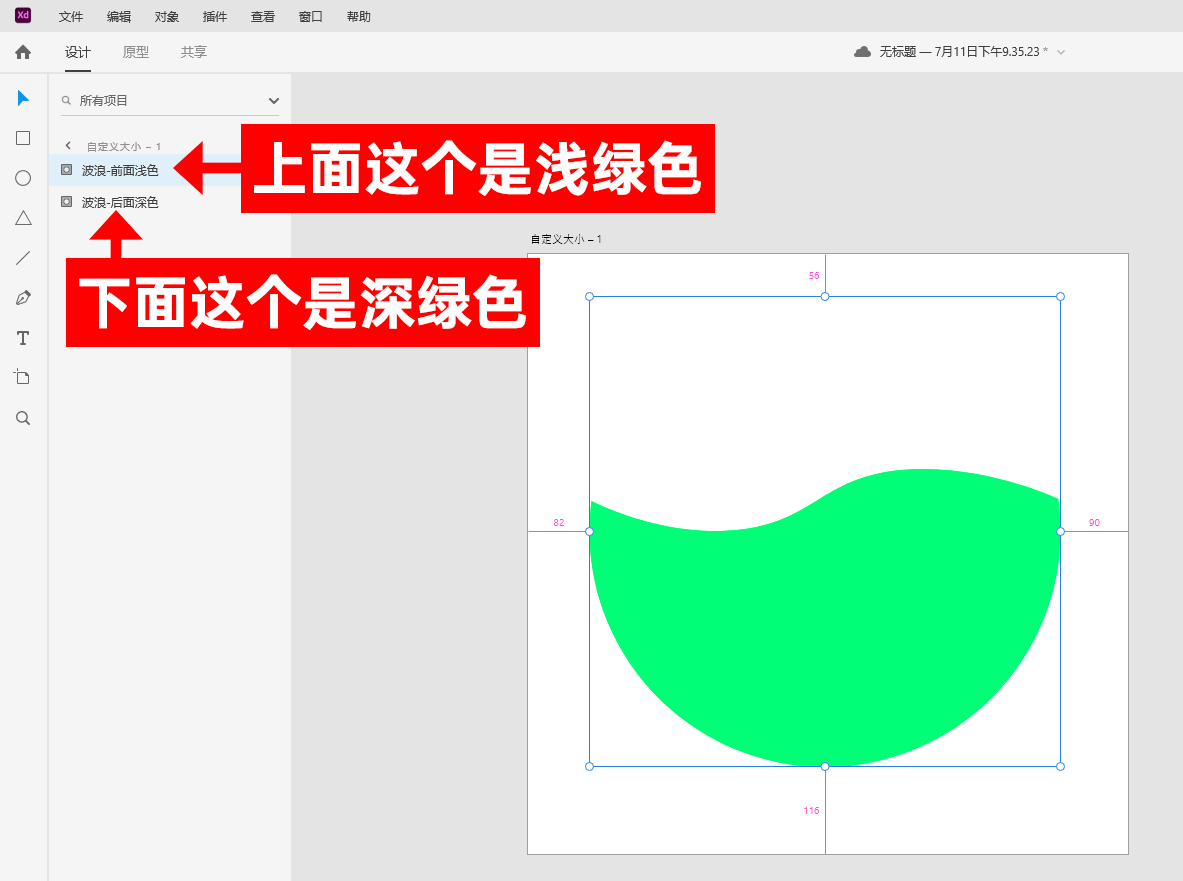The image size is (1183, 881).
Task: Open the 对象 menu
Action: point(167,17)
